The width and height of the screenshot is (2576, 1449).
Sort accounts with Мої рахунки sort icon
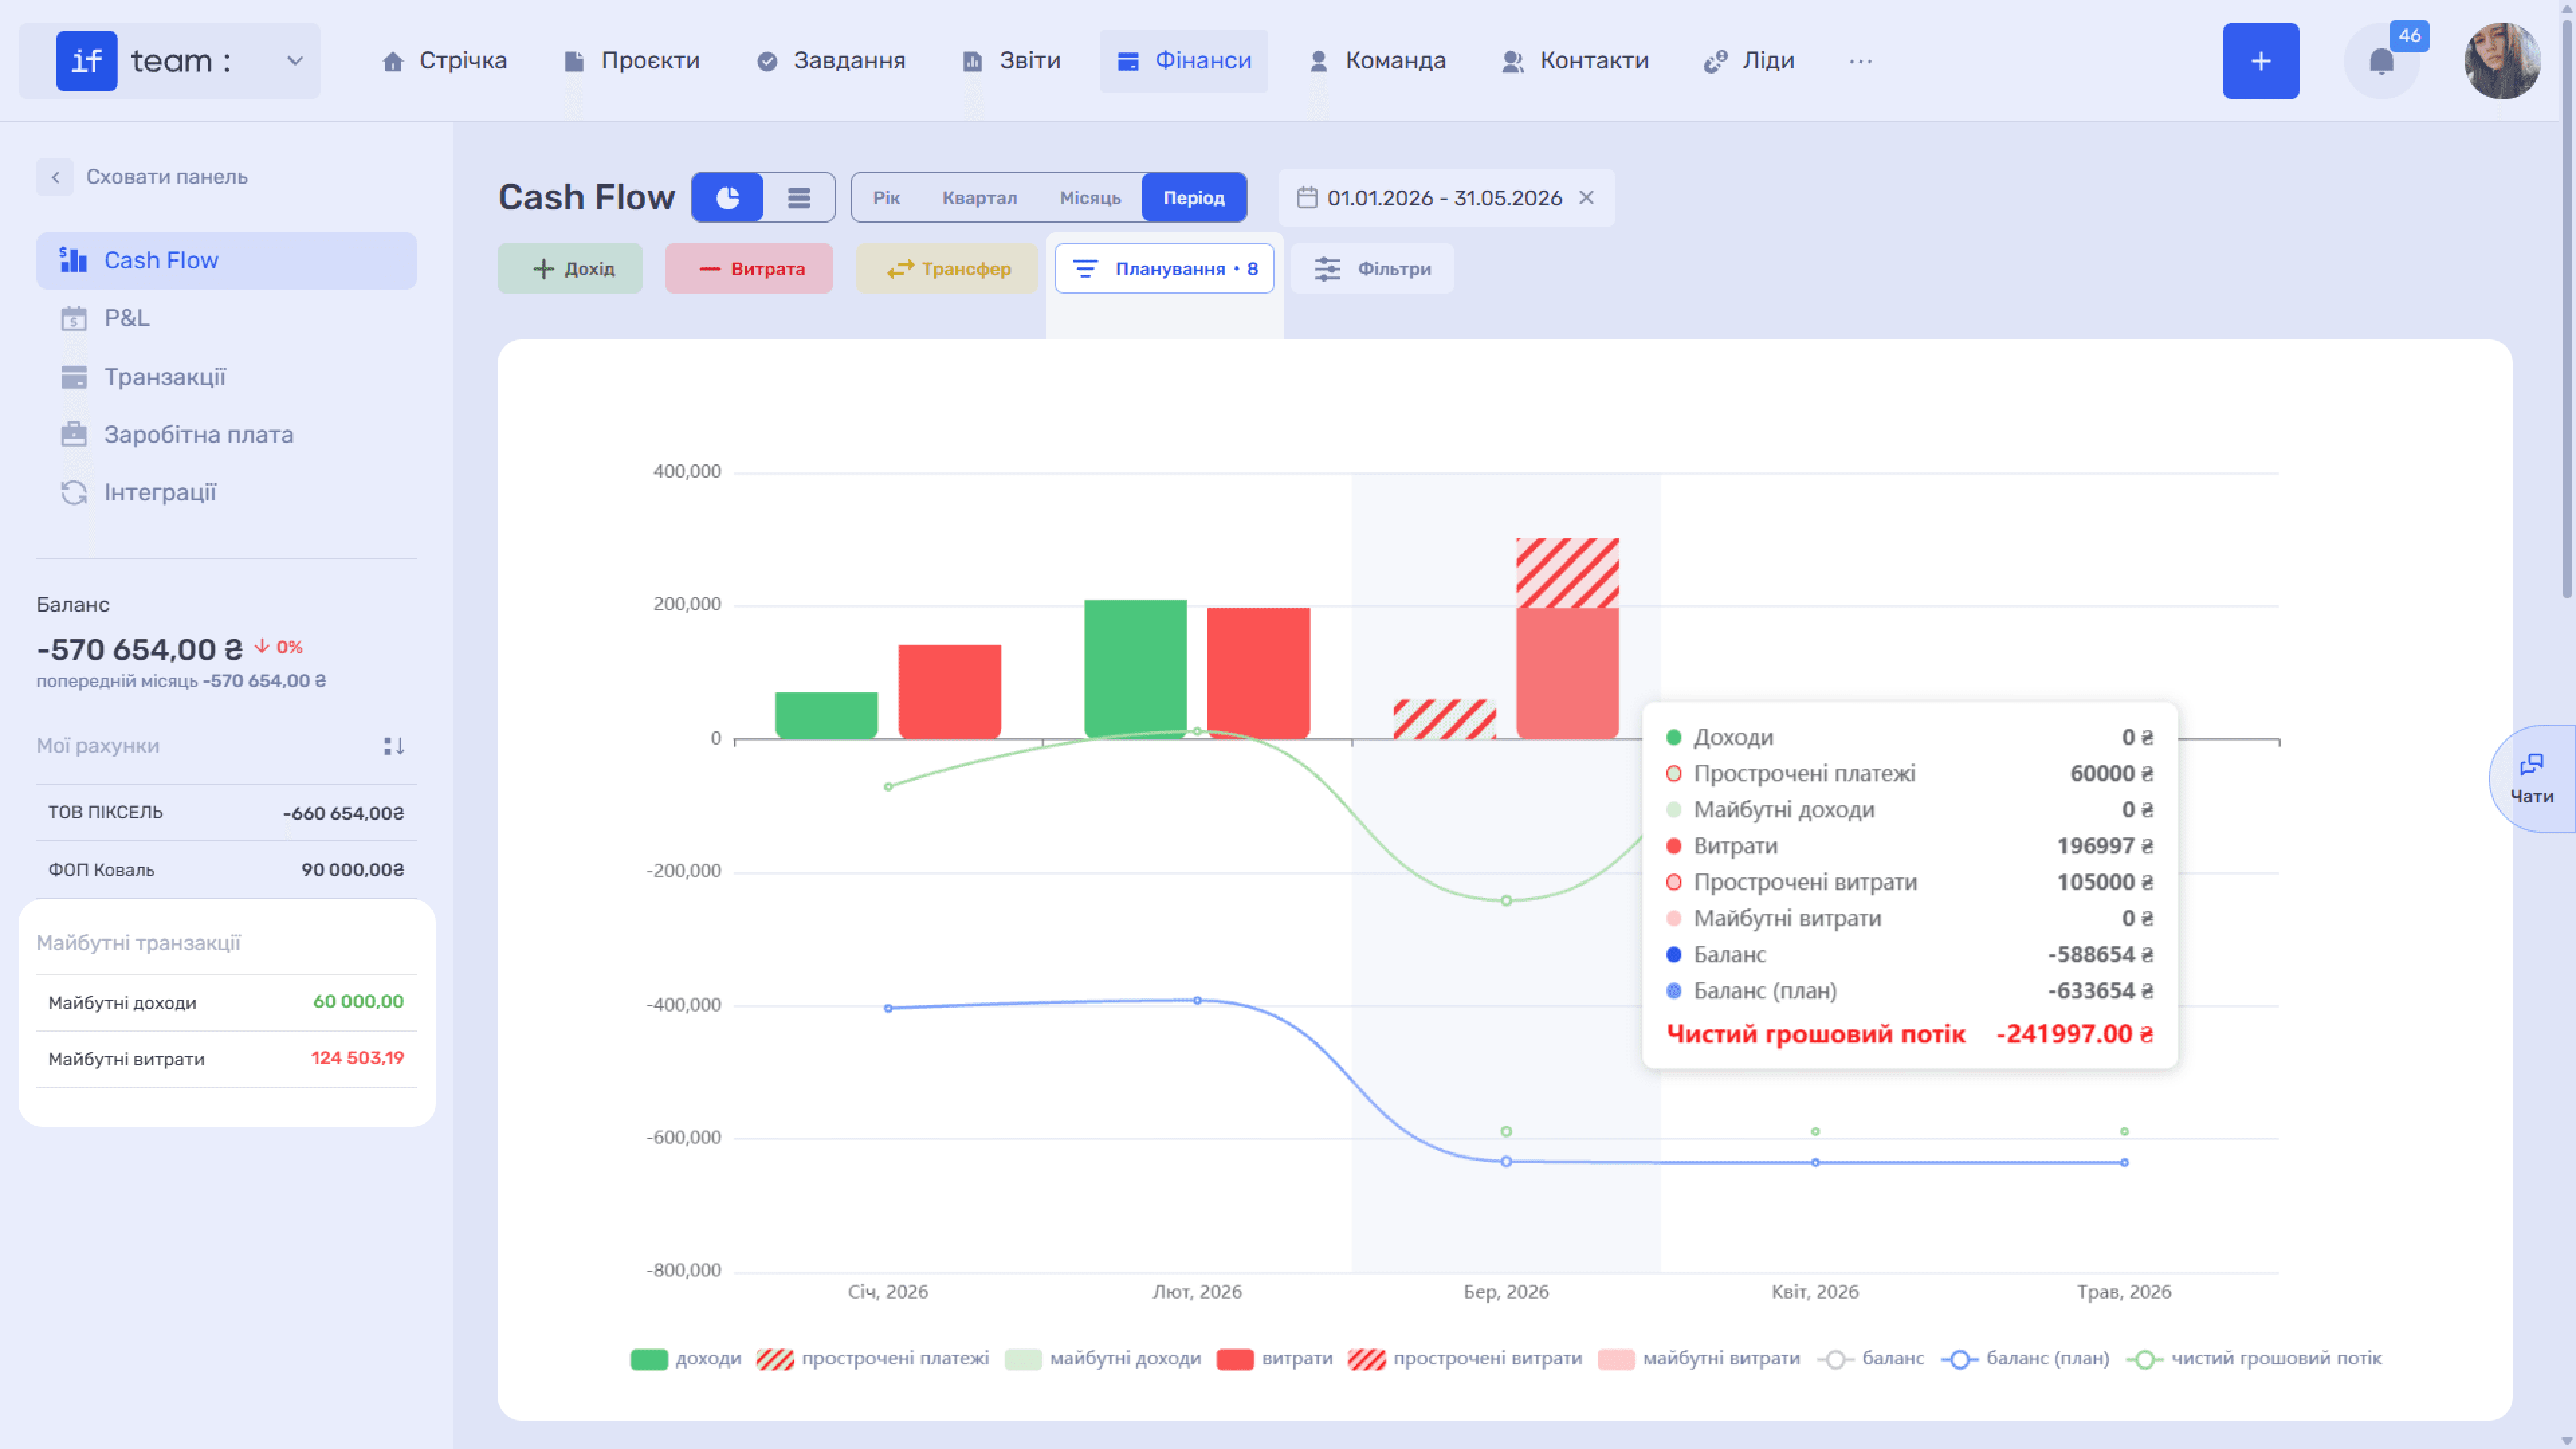click(x=394, y=746)
